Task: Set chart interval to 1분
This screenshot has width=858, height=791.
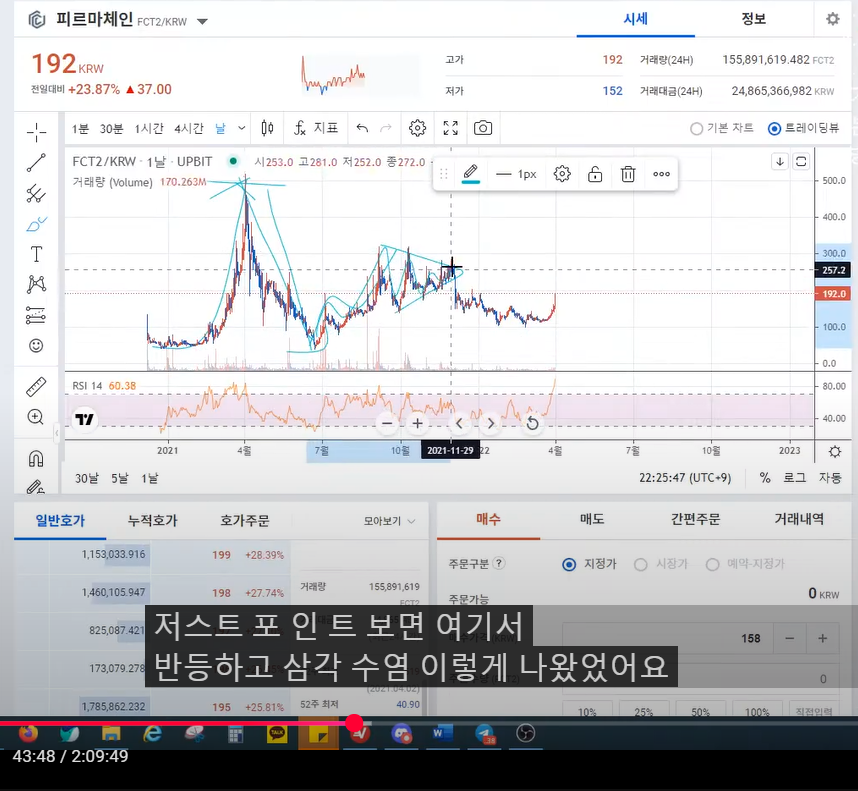Action: (x=80, y=129)
